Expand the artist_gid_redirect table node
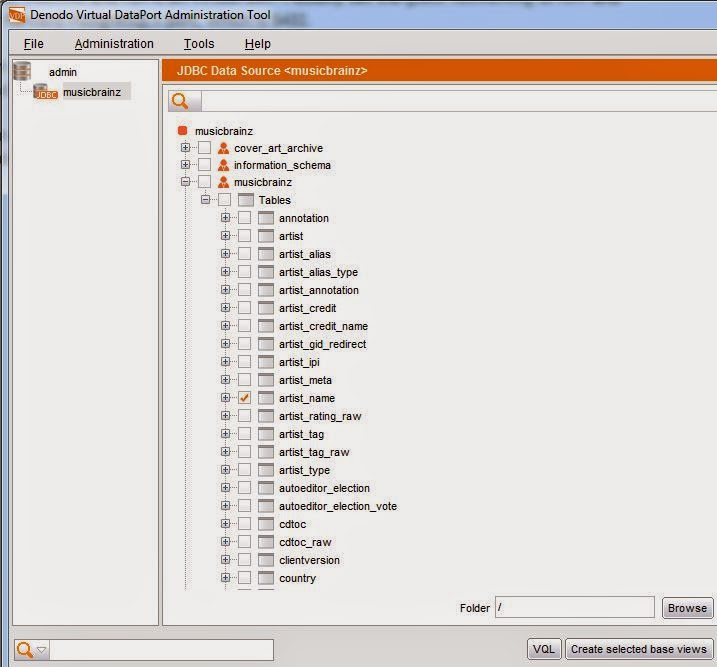717x667 pixels. tap(225, 343)
